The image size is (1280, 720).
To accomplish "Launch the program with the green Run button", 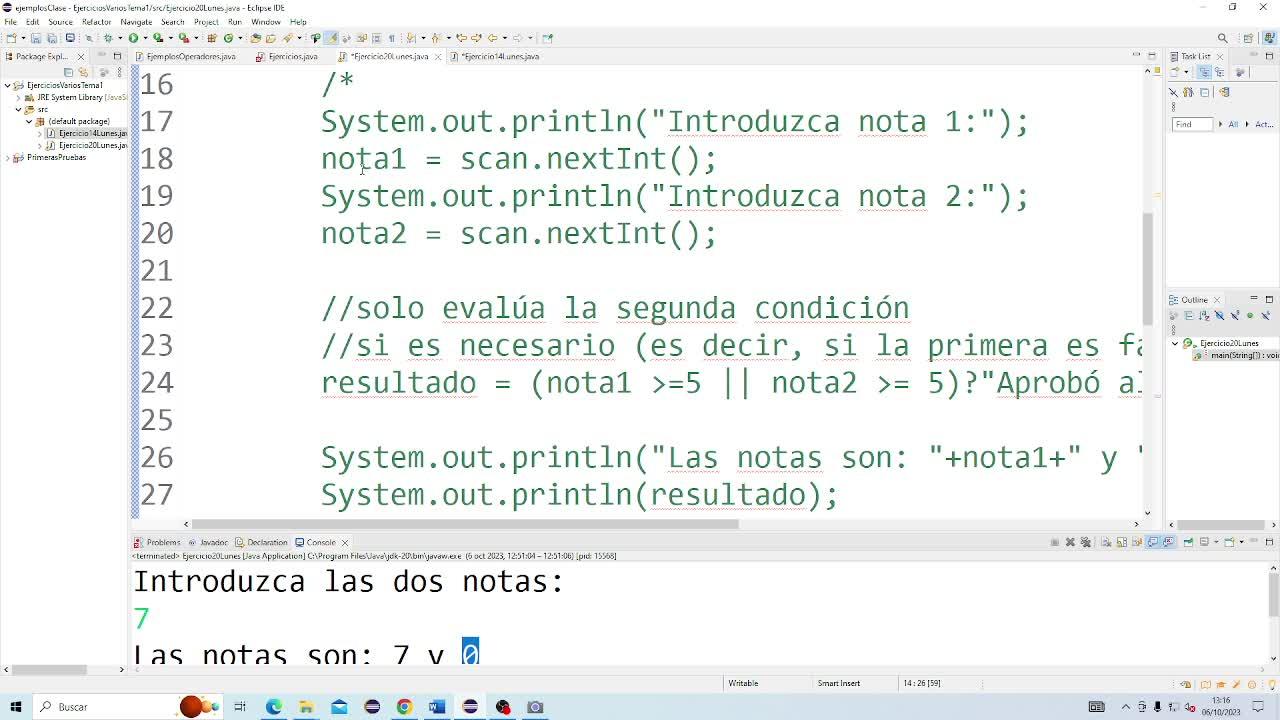I will coord(132,38).
